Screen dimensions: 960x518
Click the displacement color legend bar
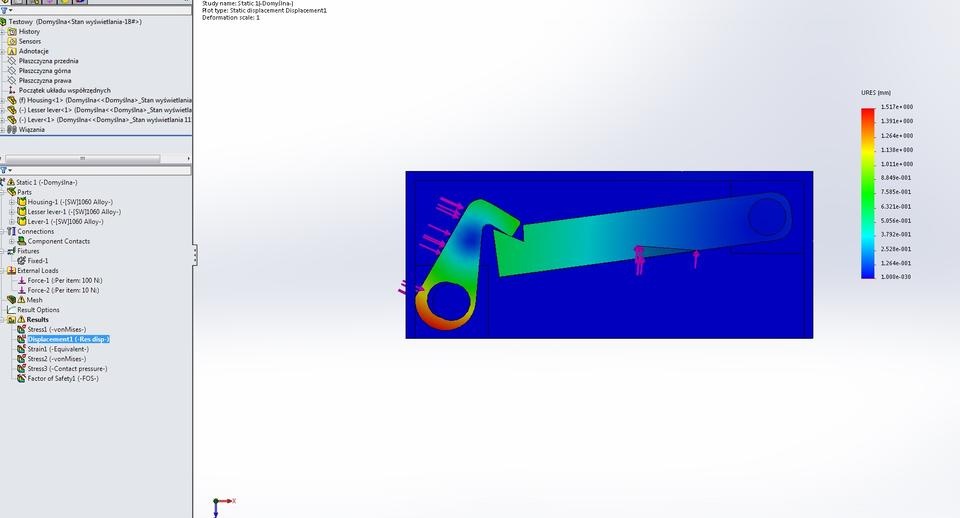[868, 193]
